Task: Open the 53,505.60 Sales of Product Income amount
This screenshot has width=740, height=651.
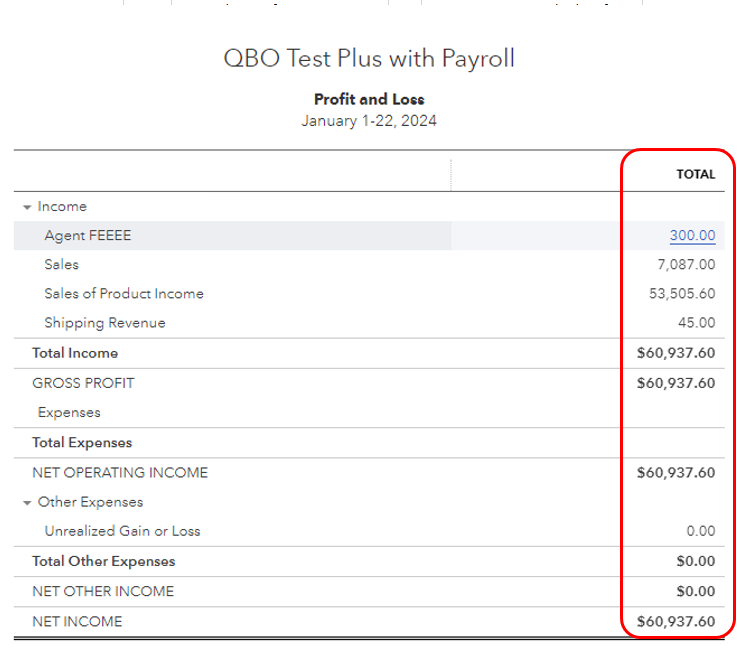Action: tap(682, 294)
